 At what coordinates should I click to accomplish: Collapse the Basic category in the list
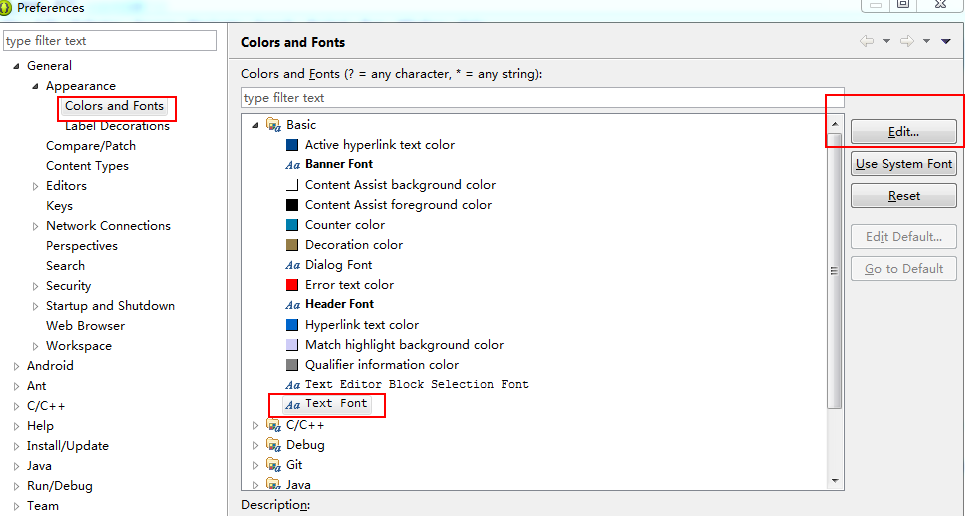[x=255, y=125]
